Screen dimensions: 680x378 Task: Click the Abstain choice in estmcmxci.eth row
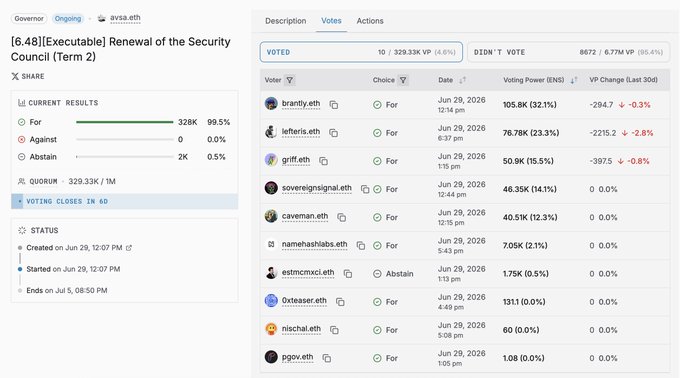coord(393,274)
